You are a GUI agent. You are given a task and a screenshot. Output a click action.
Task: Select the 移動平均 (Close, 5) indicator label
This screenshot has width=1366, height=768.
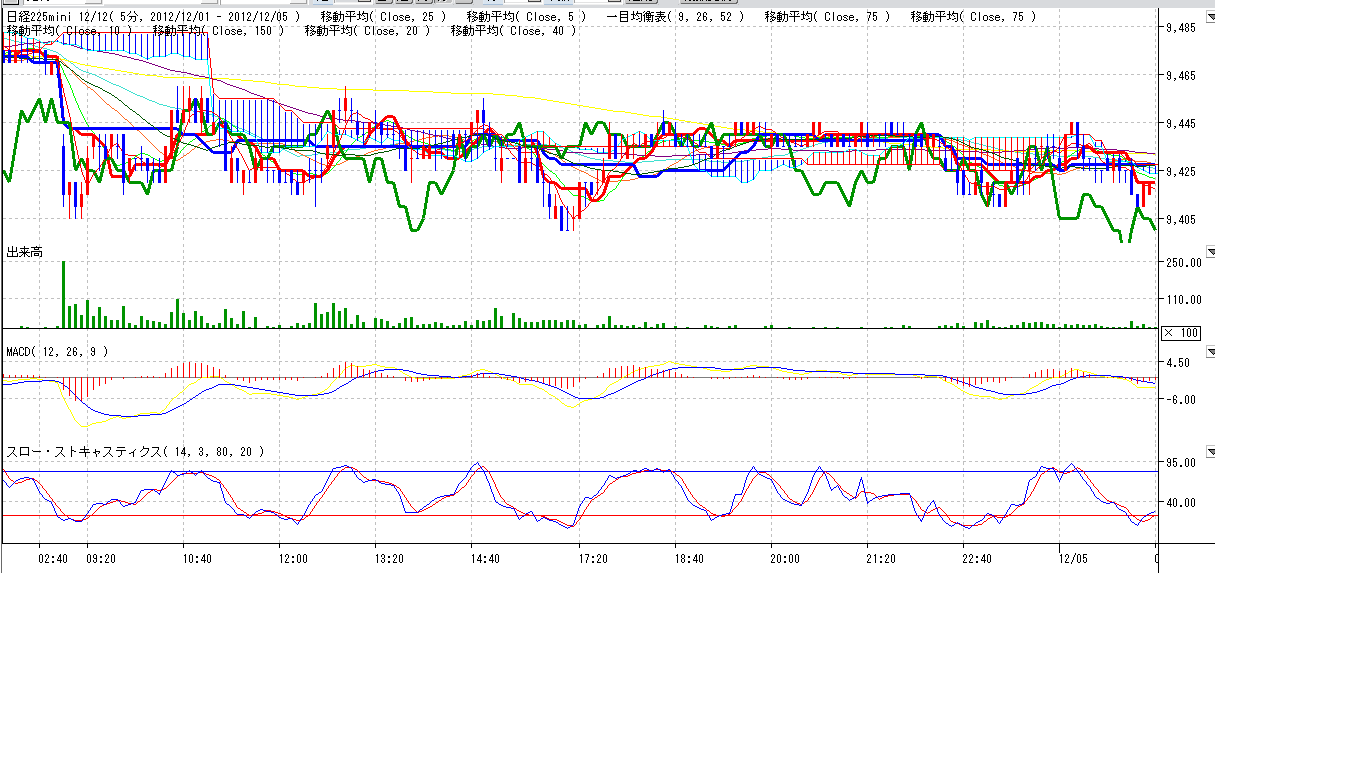coord(525,17)
